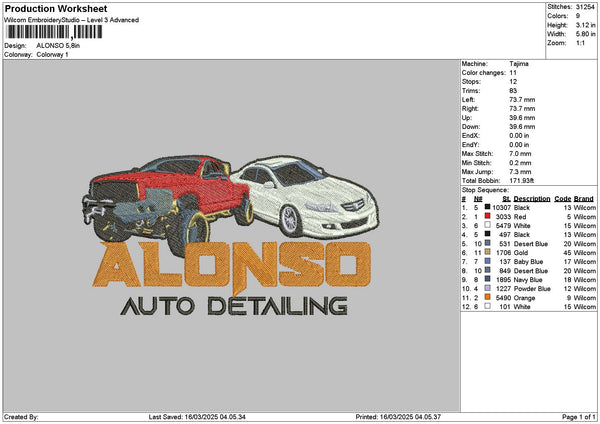Select the Powder Blue color swatch

[487, 289]
